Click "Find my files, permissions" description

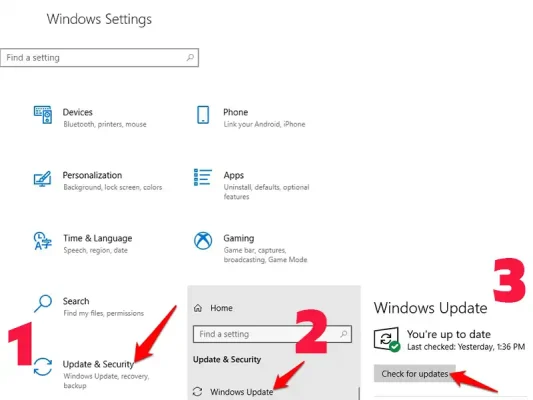point(103,313)
